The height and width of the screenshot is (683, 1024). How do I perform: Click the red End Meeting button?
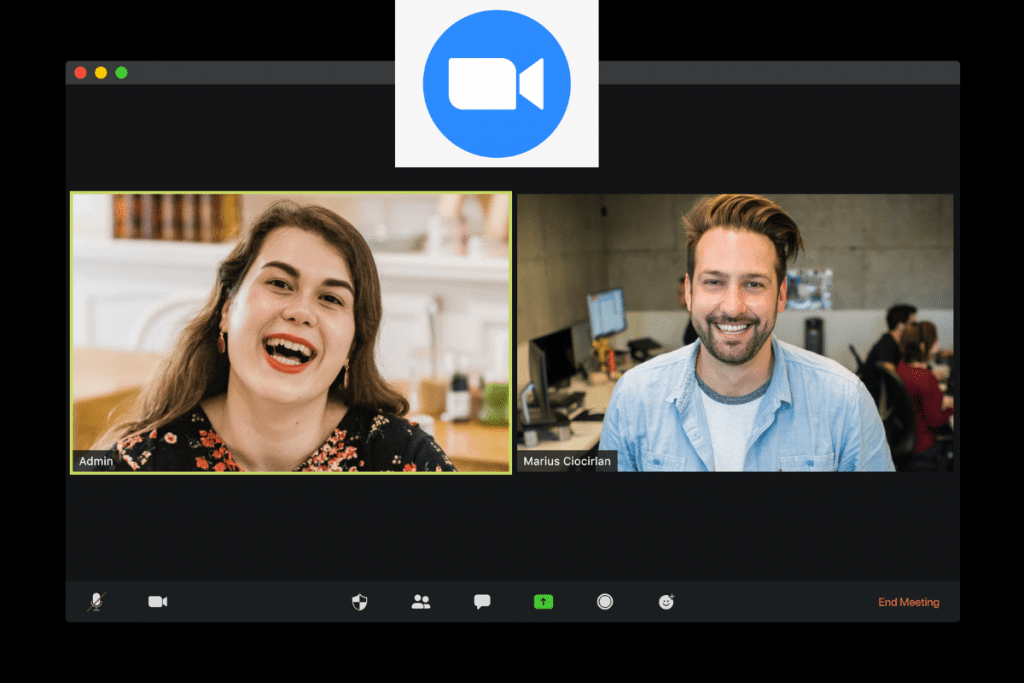click(x=908, y=602)
